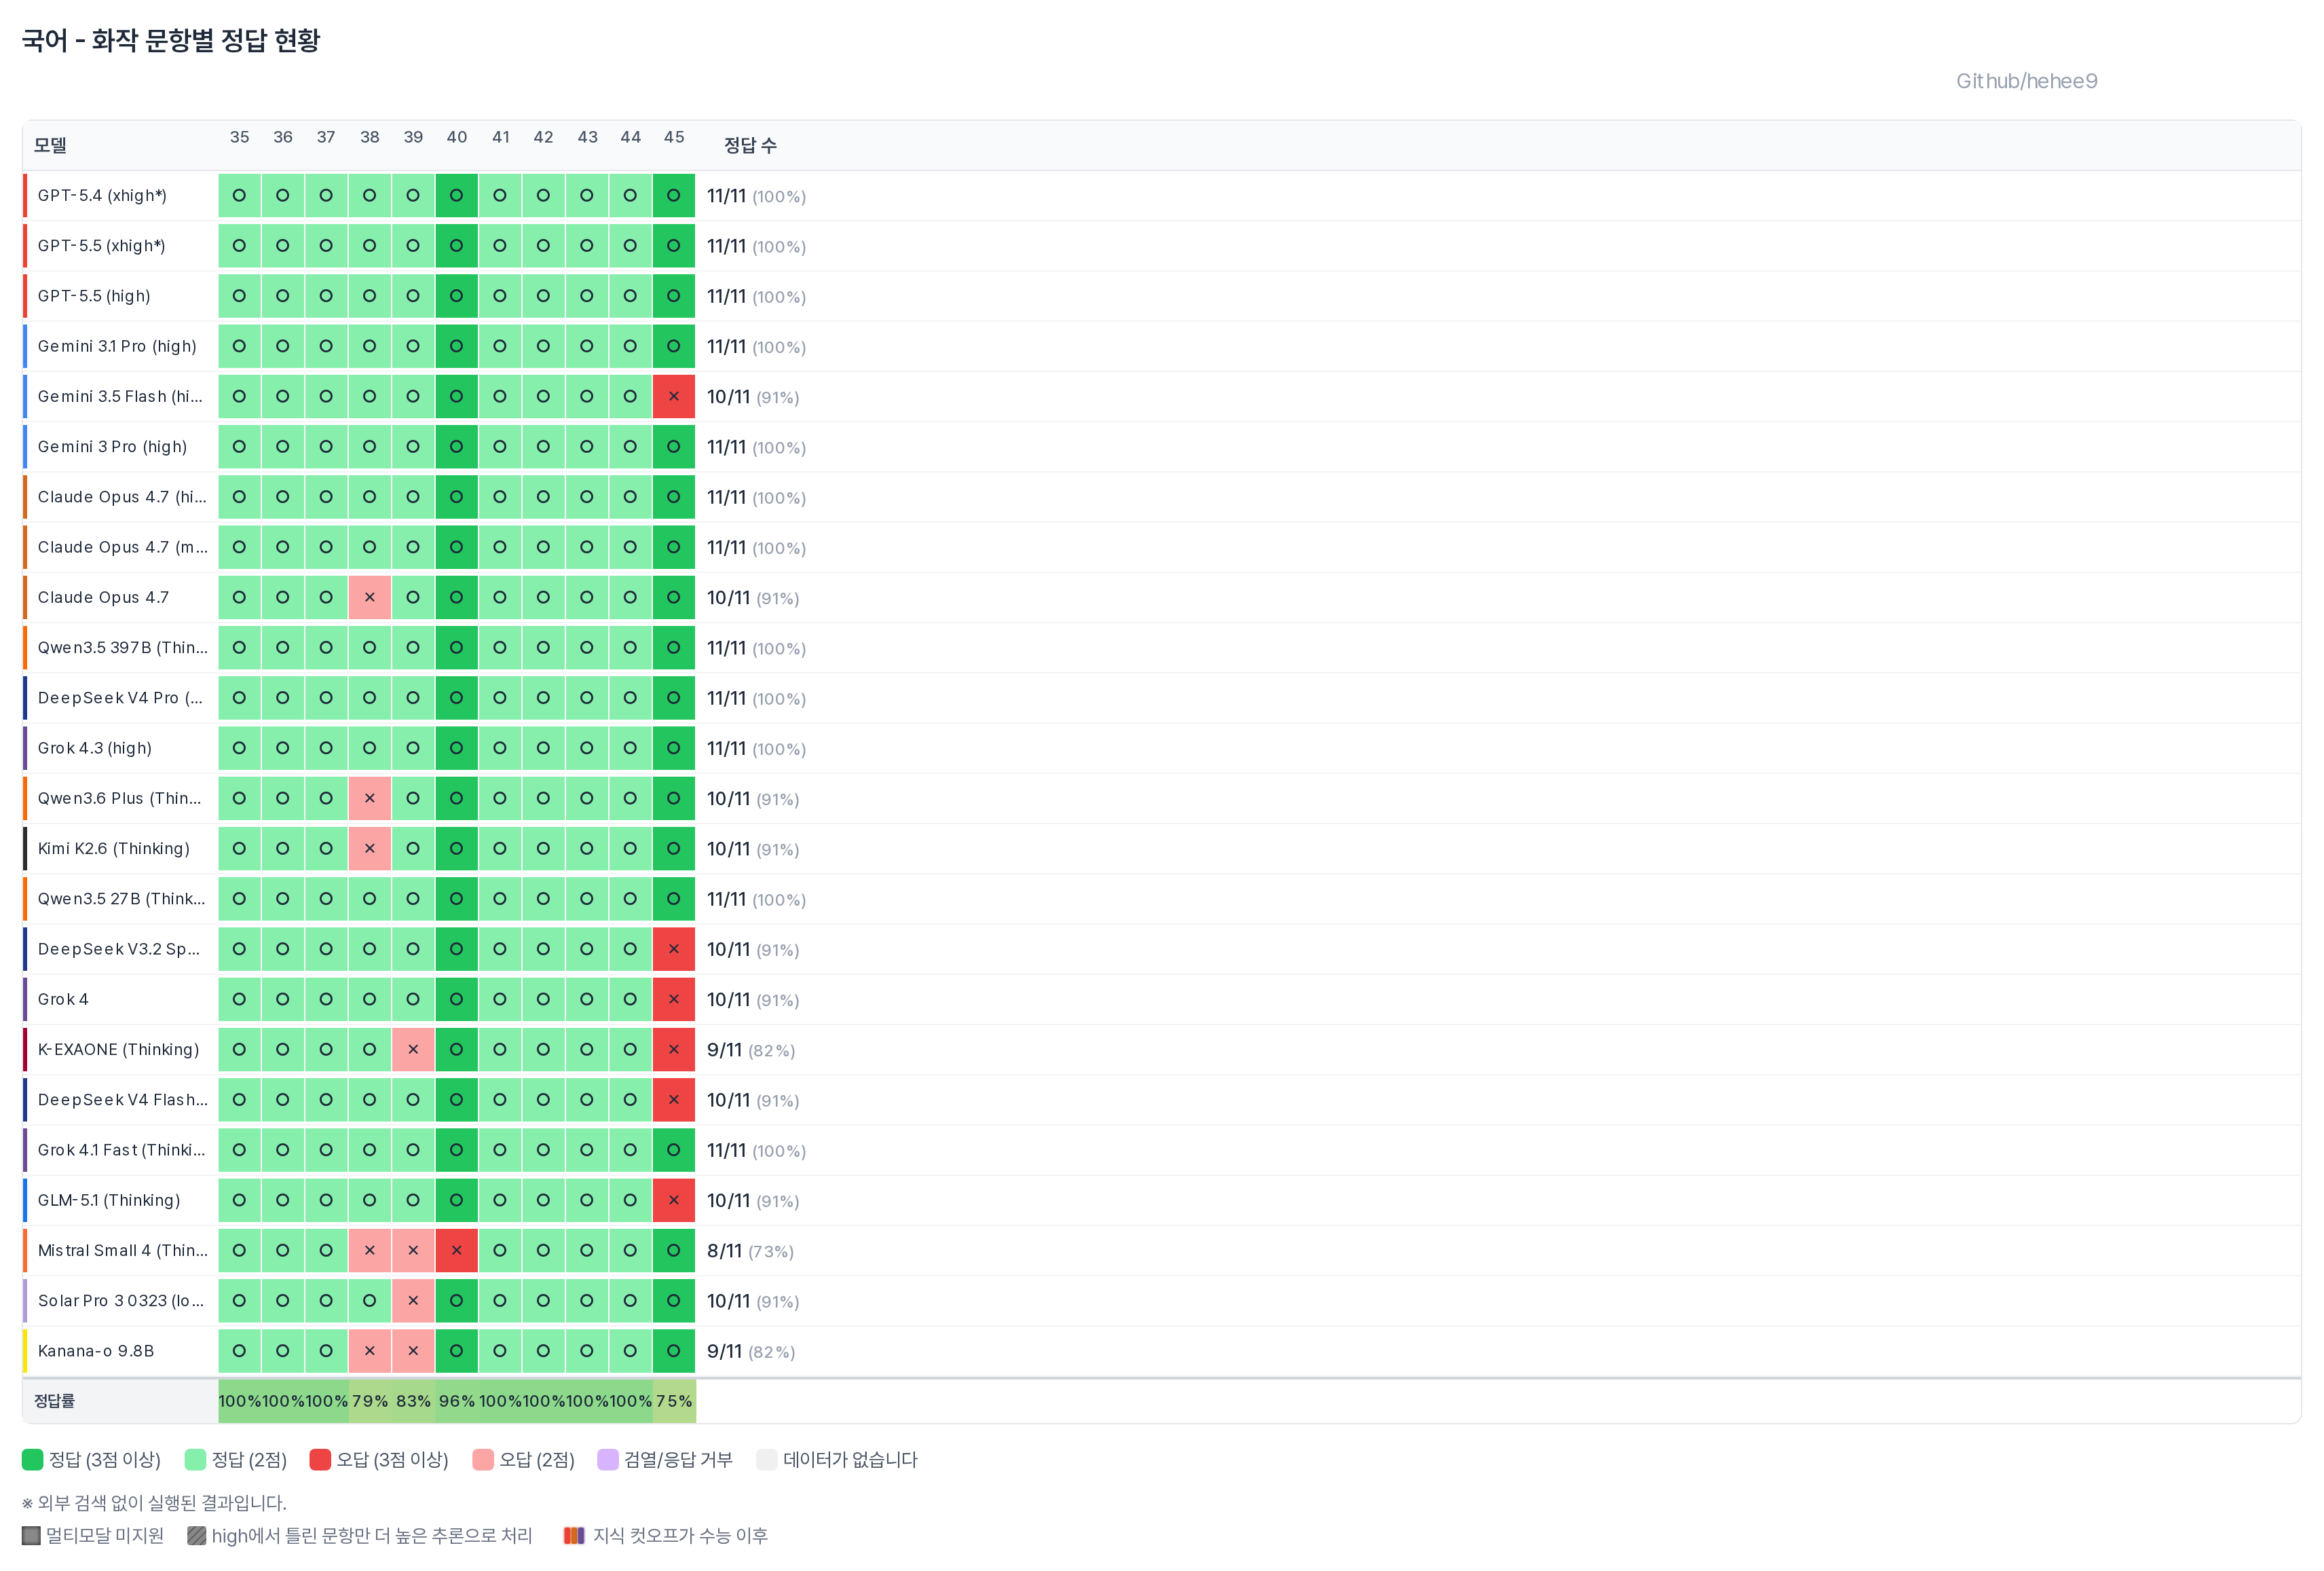The height and width of the screenshot is (1571, 2324).
Task: Click the × mark in Kanana-o 9.8B question 39
Action: click(x=413, y=1351)
